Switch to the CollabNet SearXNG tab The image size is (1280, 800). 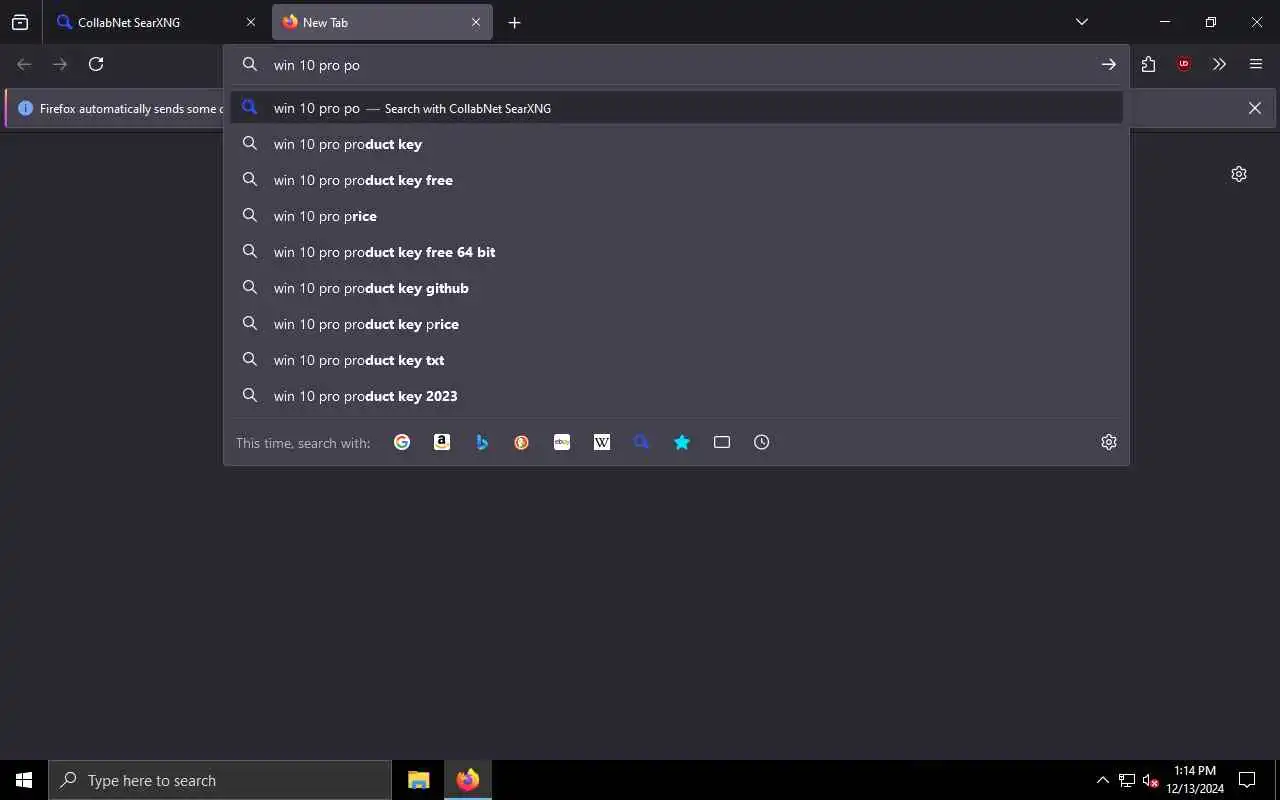[x=155, y=22]
